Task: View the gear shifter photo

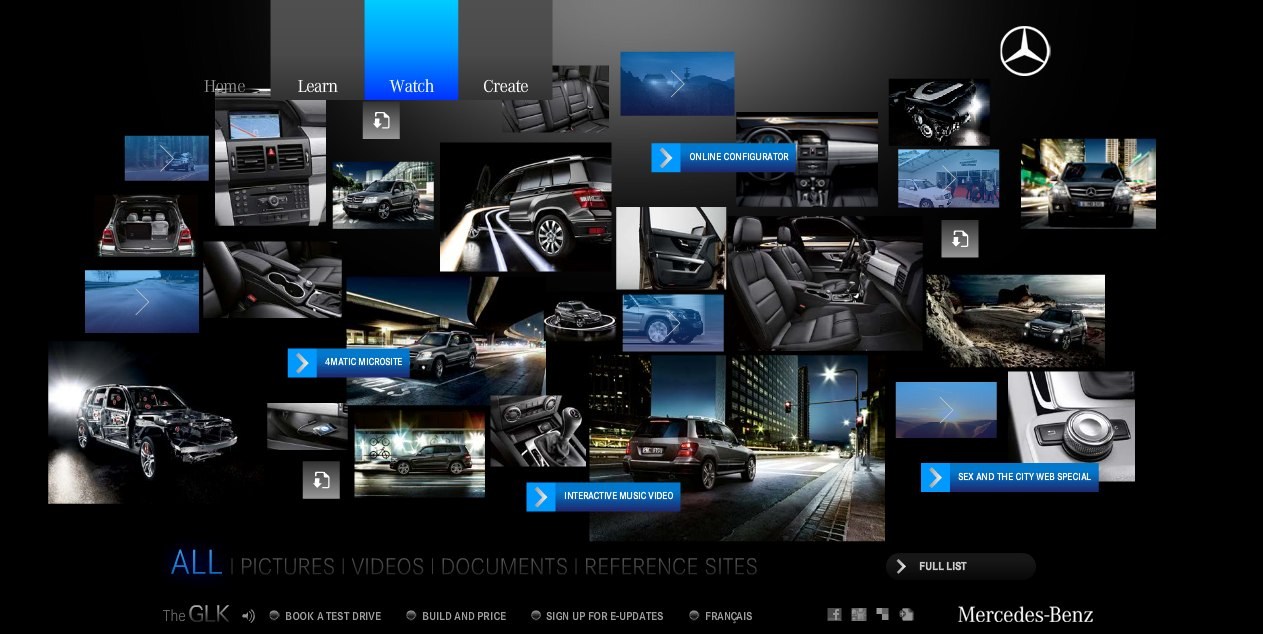Action: [538, 431]
